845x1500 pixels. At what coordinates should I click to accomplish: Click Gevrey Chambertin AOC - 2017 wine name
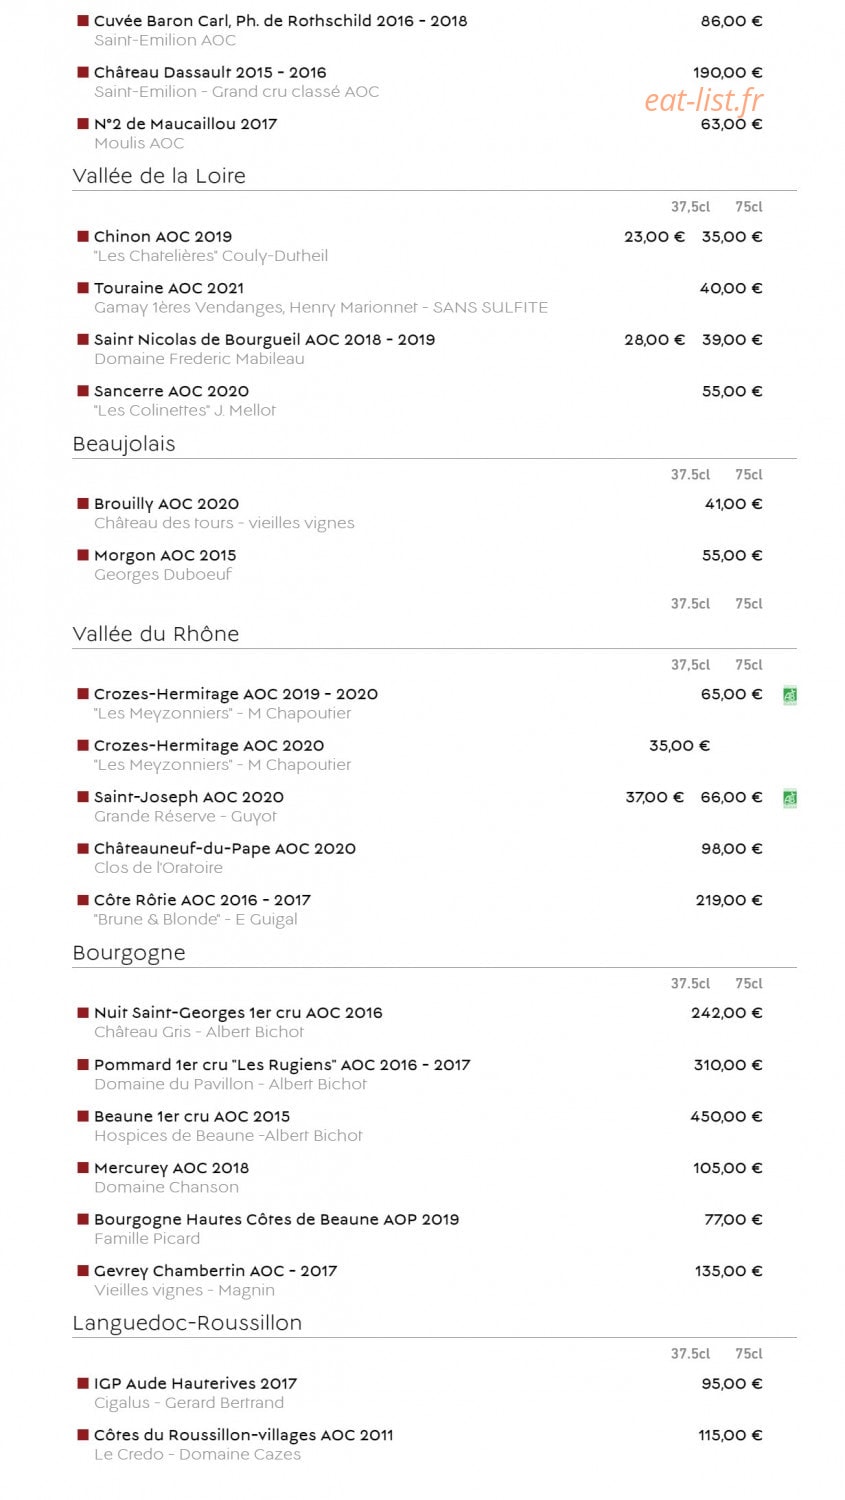tap(215, 1271)
